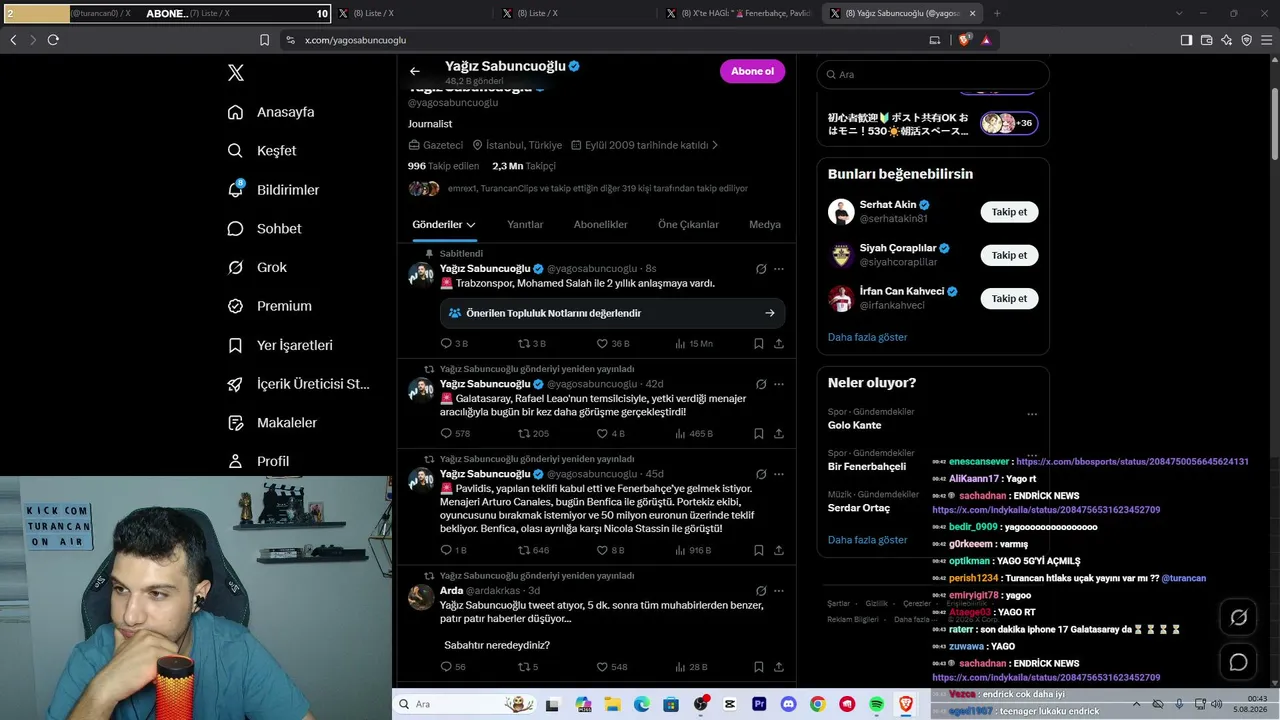Follow İrfan Can Kahveci with Takip et
This screenshot has width=1280, height=720.
[1009, 298]
